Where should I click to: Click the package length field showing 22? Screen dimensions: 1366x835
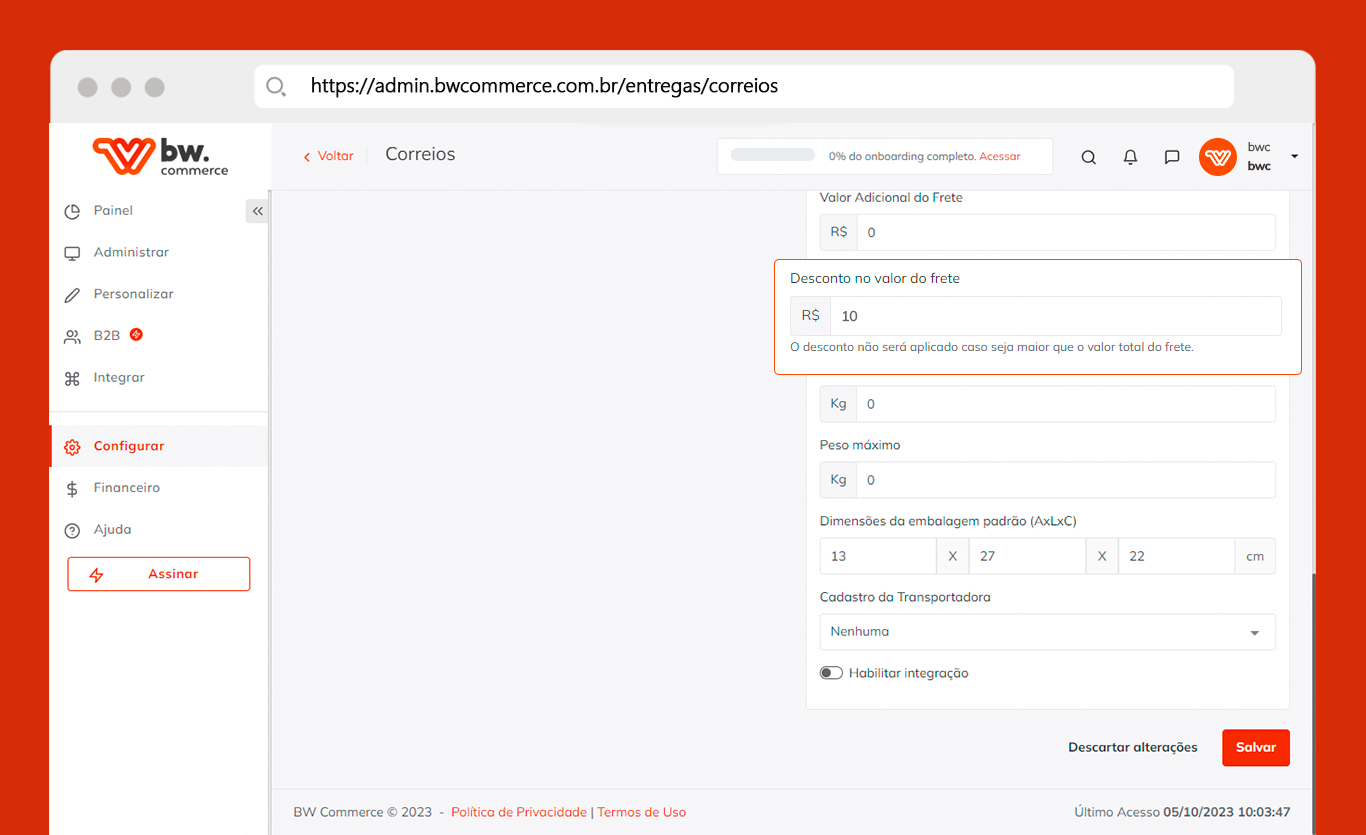click(x=1176, y=556)
